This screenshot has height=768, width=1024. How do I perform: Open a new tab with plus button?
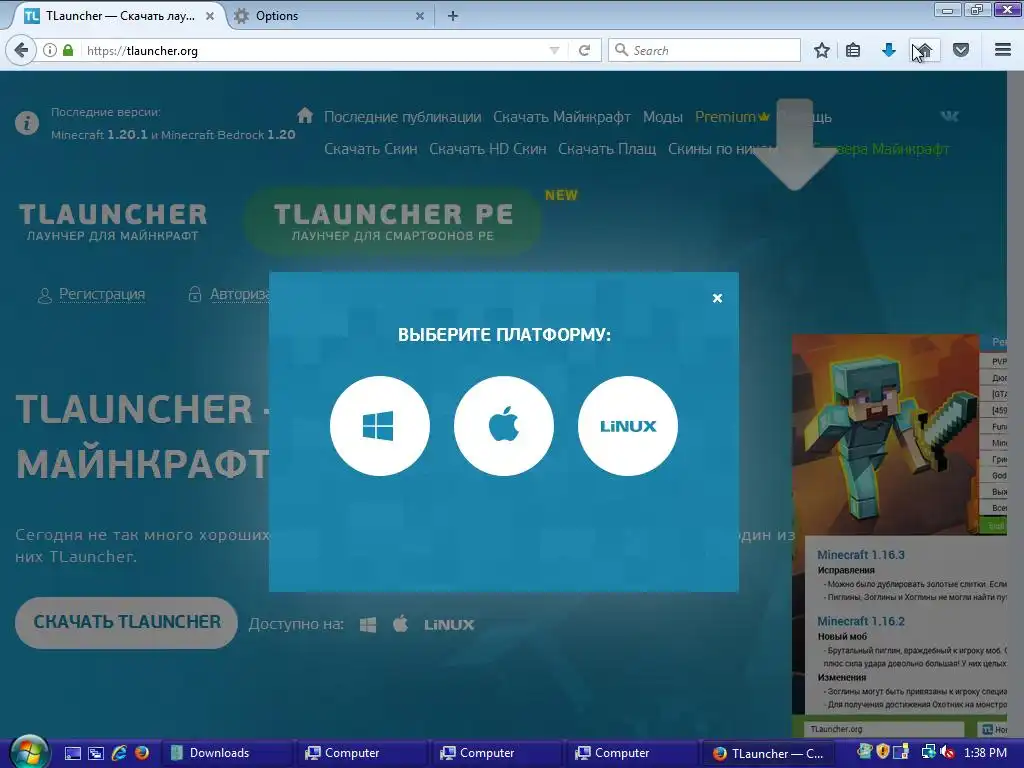tap(453, 16)
